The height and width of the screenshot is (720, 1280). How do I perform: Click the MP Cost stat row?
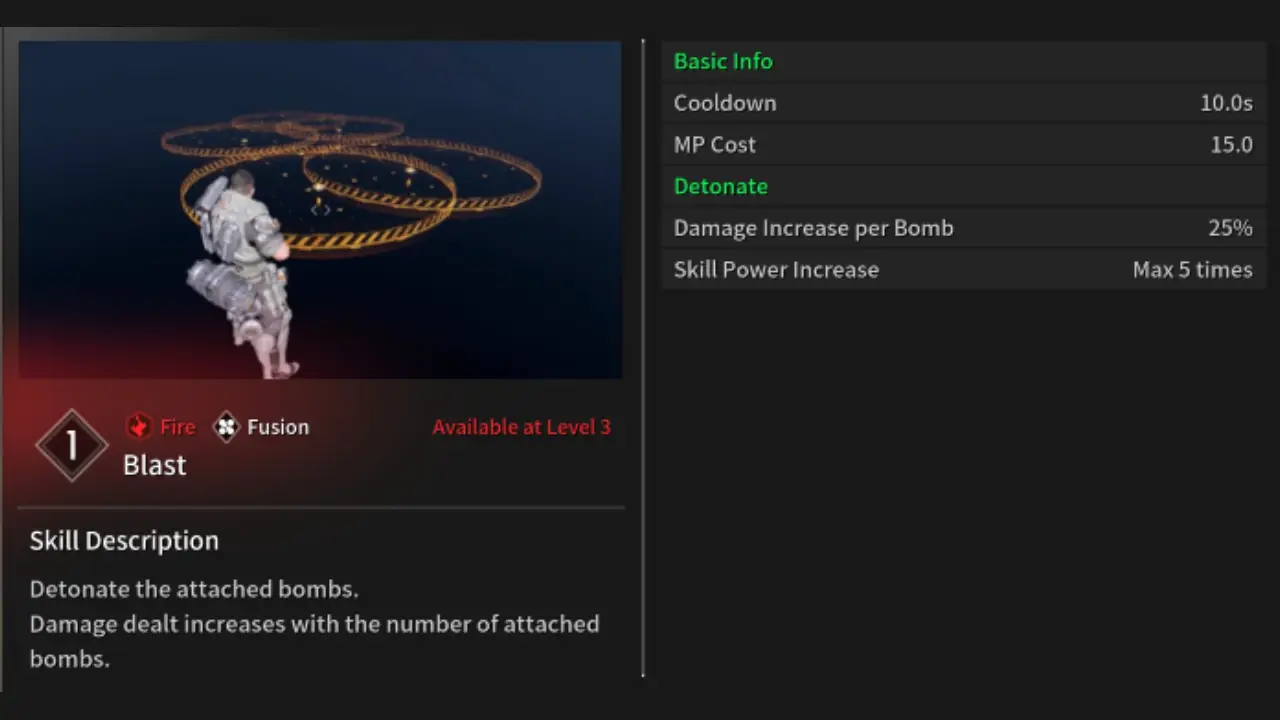click(x=963, y=145)
